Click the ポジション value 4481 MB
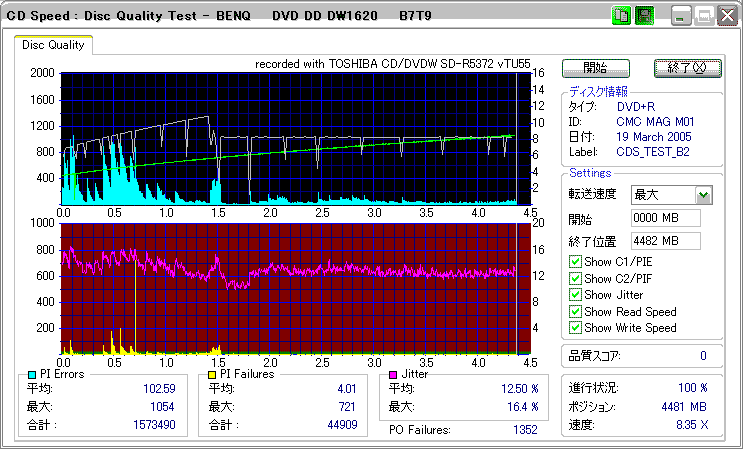Image resolution: width=743 pixels, height=449 pixels. pos(684,407)
